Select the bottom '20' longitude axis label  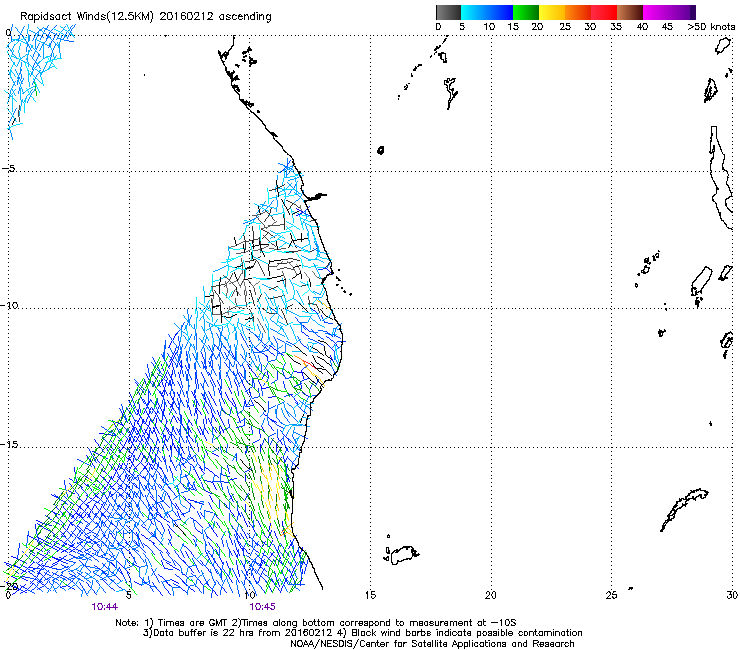(x=491, y=595)
